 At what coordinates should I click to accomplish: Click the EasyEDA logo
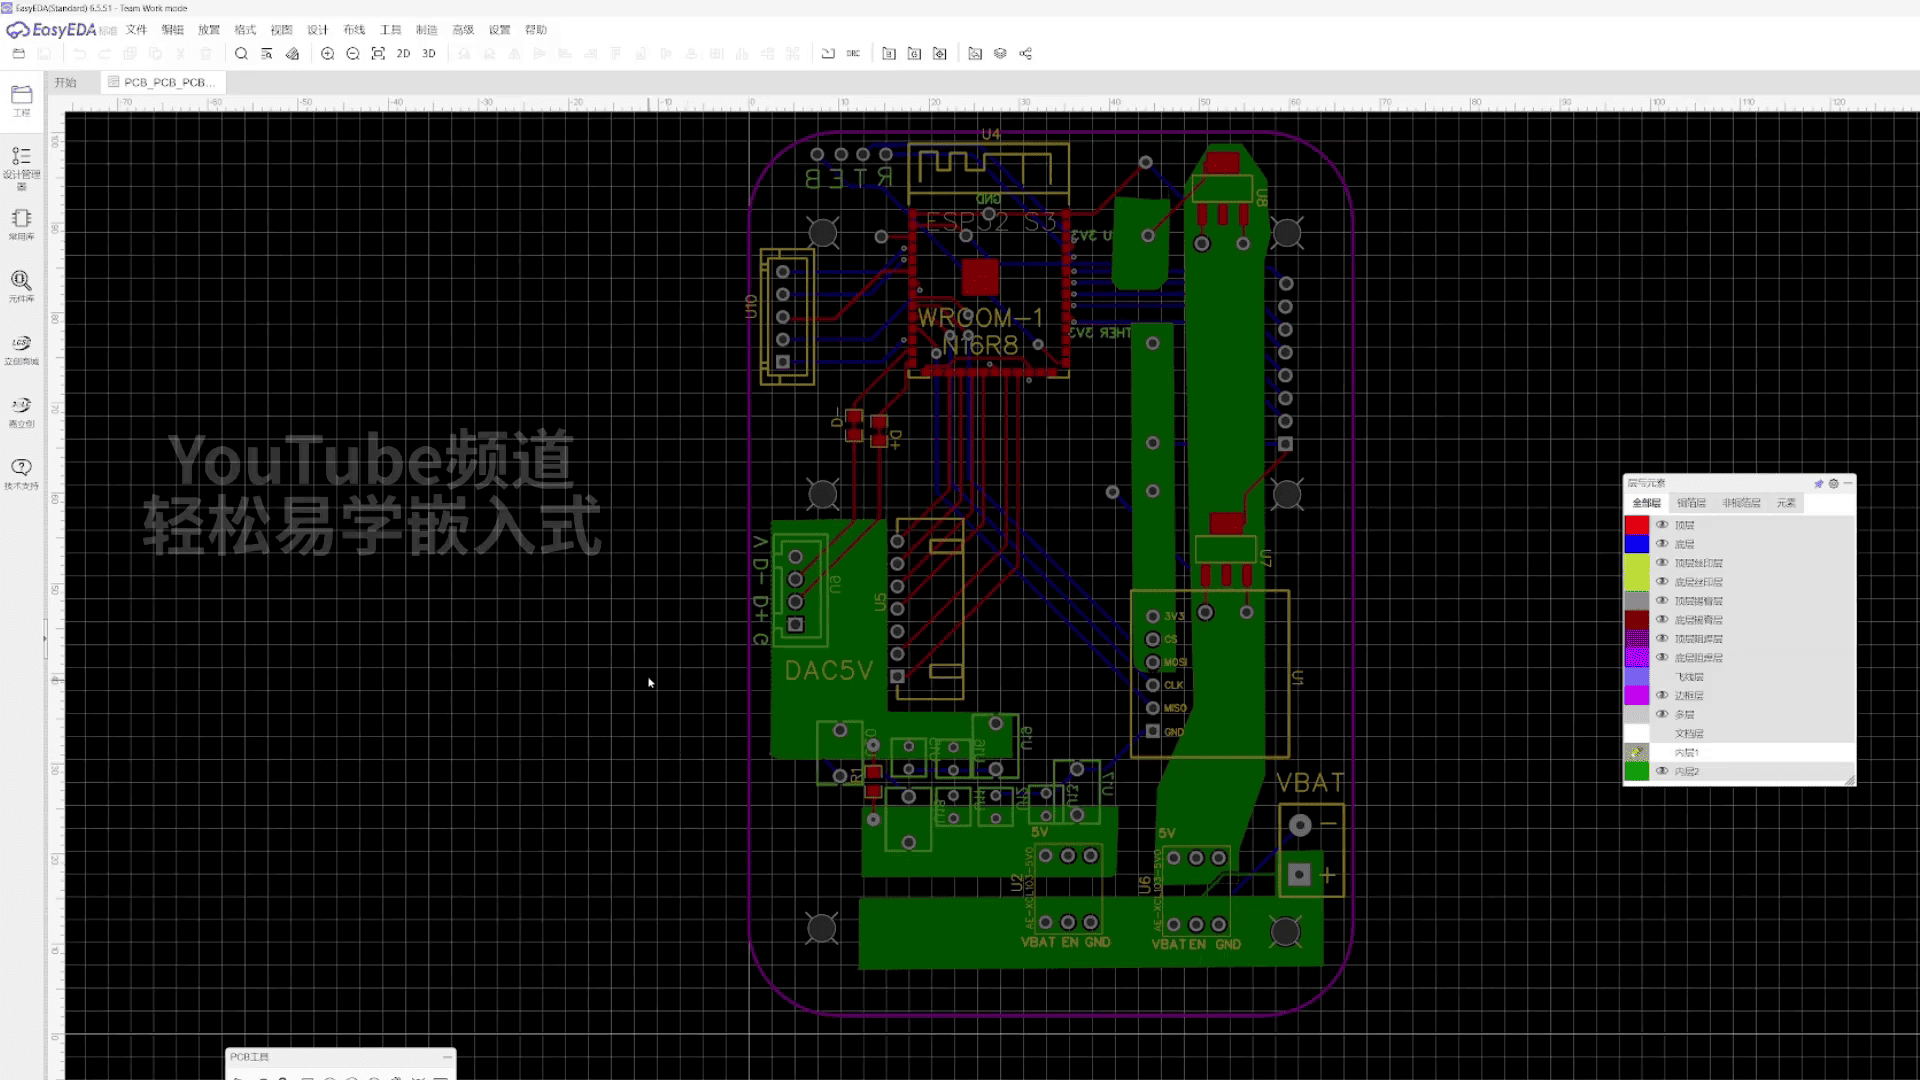(x=52, y=30)
